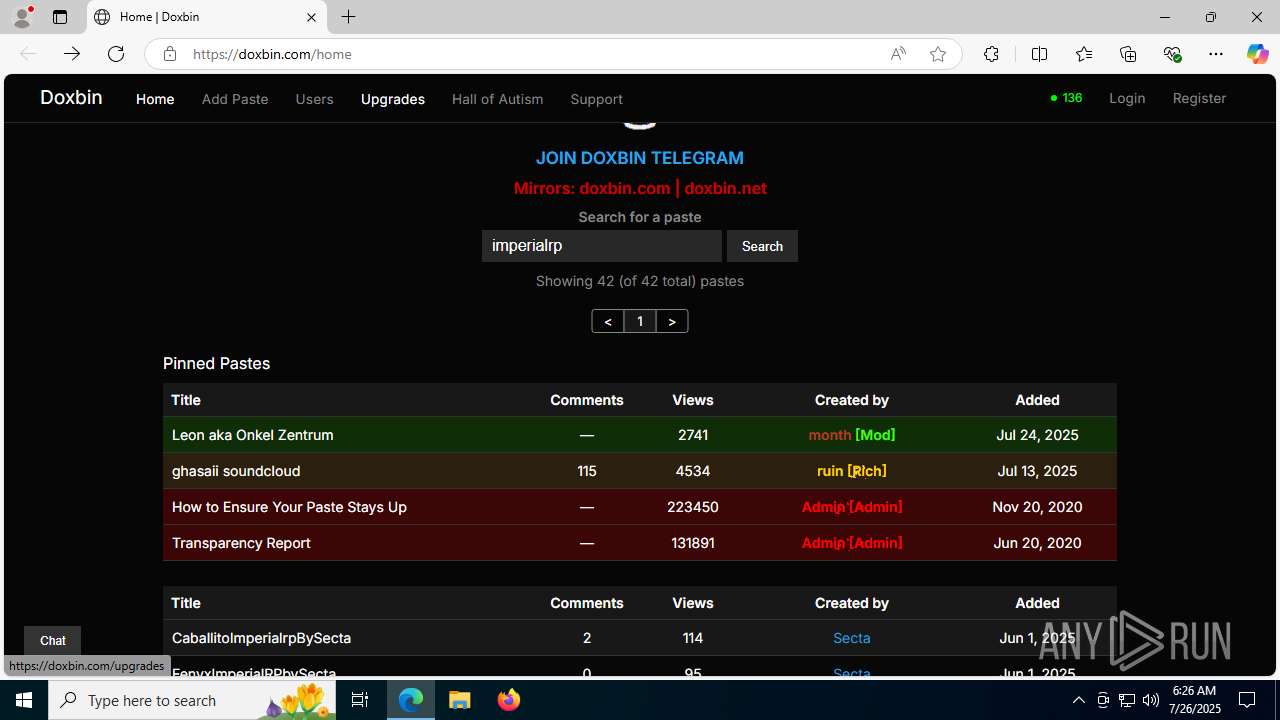Open the ruin [Rich] user profile

[852, 471]
